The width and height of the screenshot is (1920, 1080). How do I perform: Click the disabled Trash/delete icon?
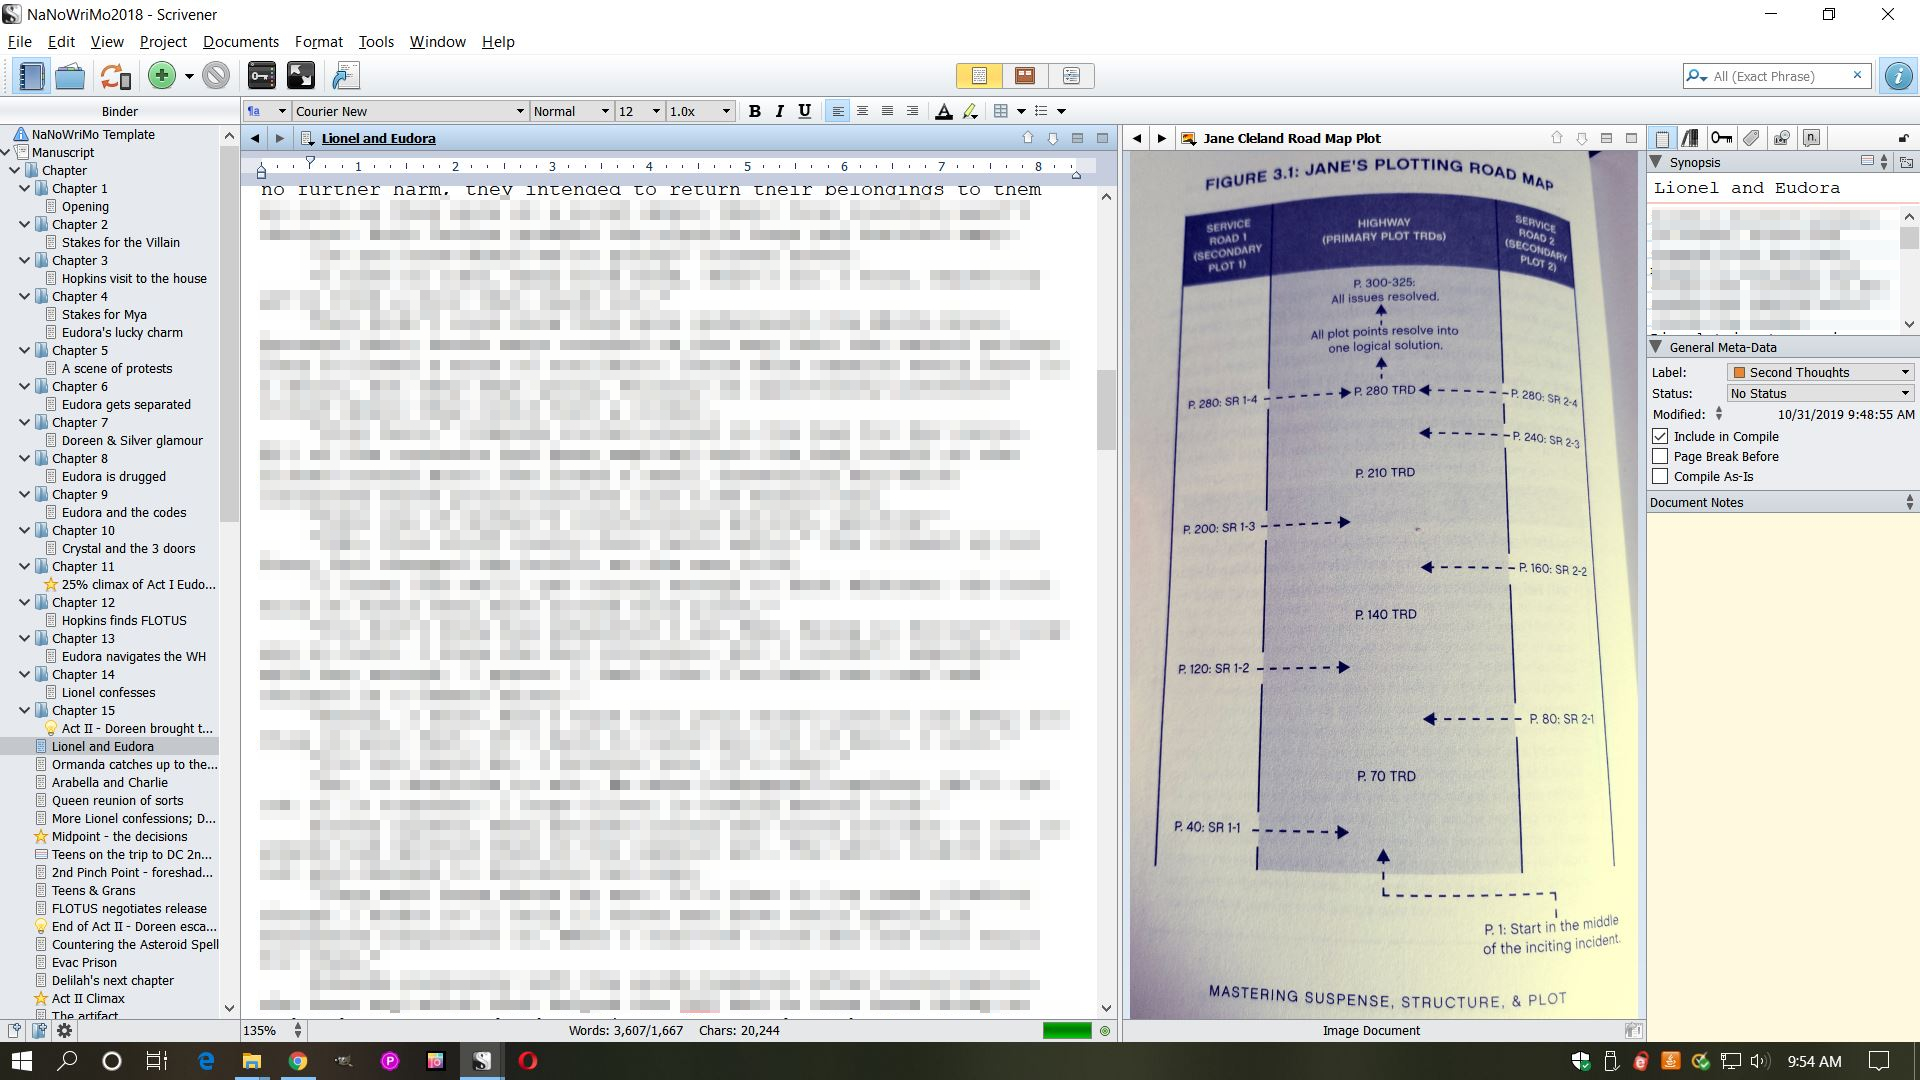(216, 76)
